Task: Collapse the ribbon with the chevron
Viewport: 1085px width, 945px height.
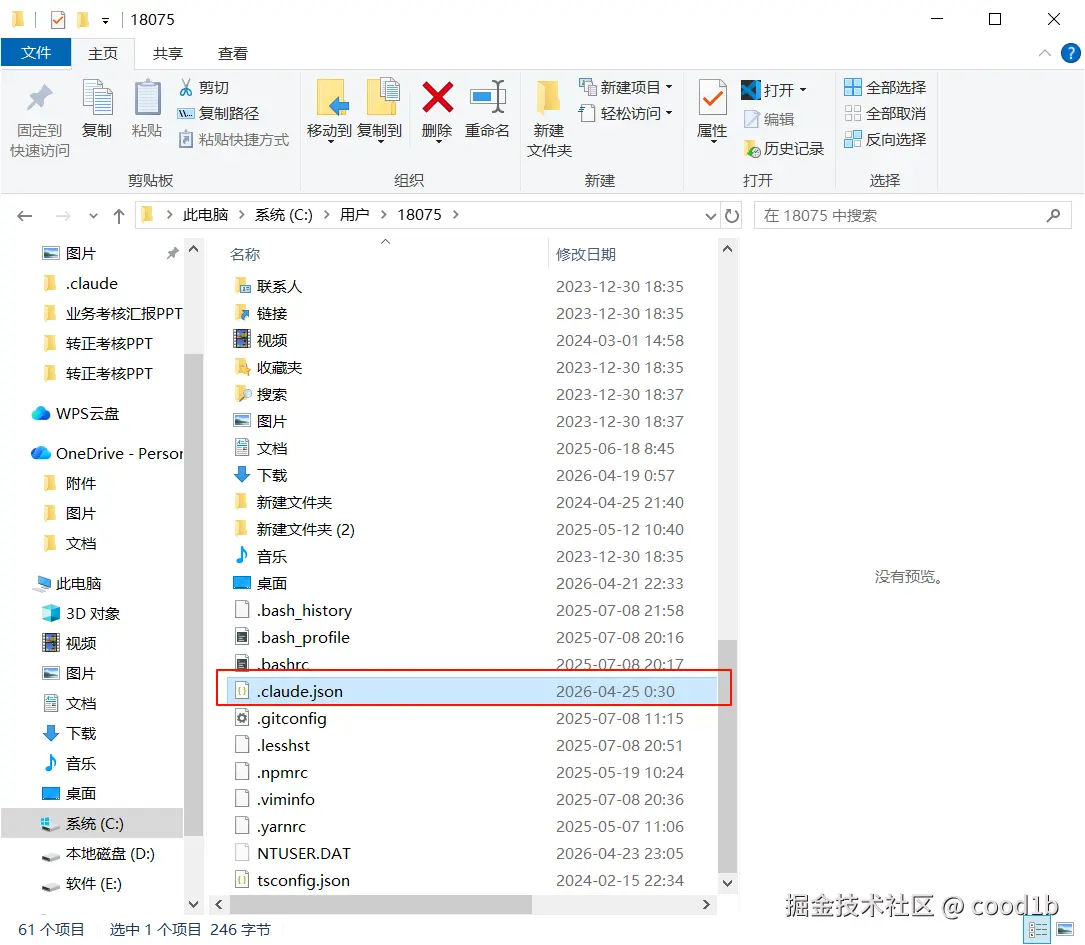Action: point(1045,53)
